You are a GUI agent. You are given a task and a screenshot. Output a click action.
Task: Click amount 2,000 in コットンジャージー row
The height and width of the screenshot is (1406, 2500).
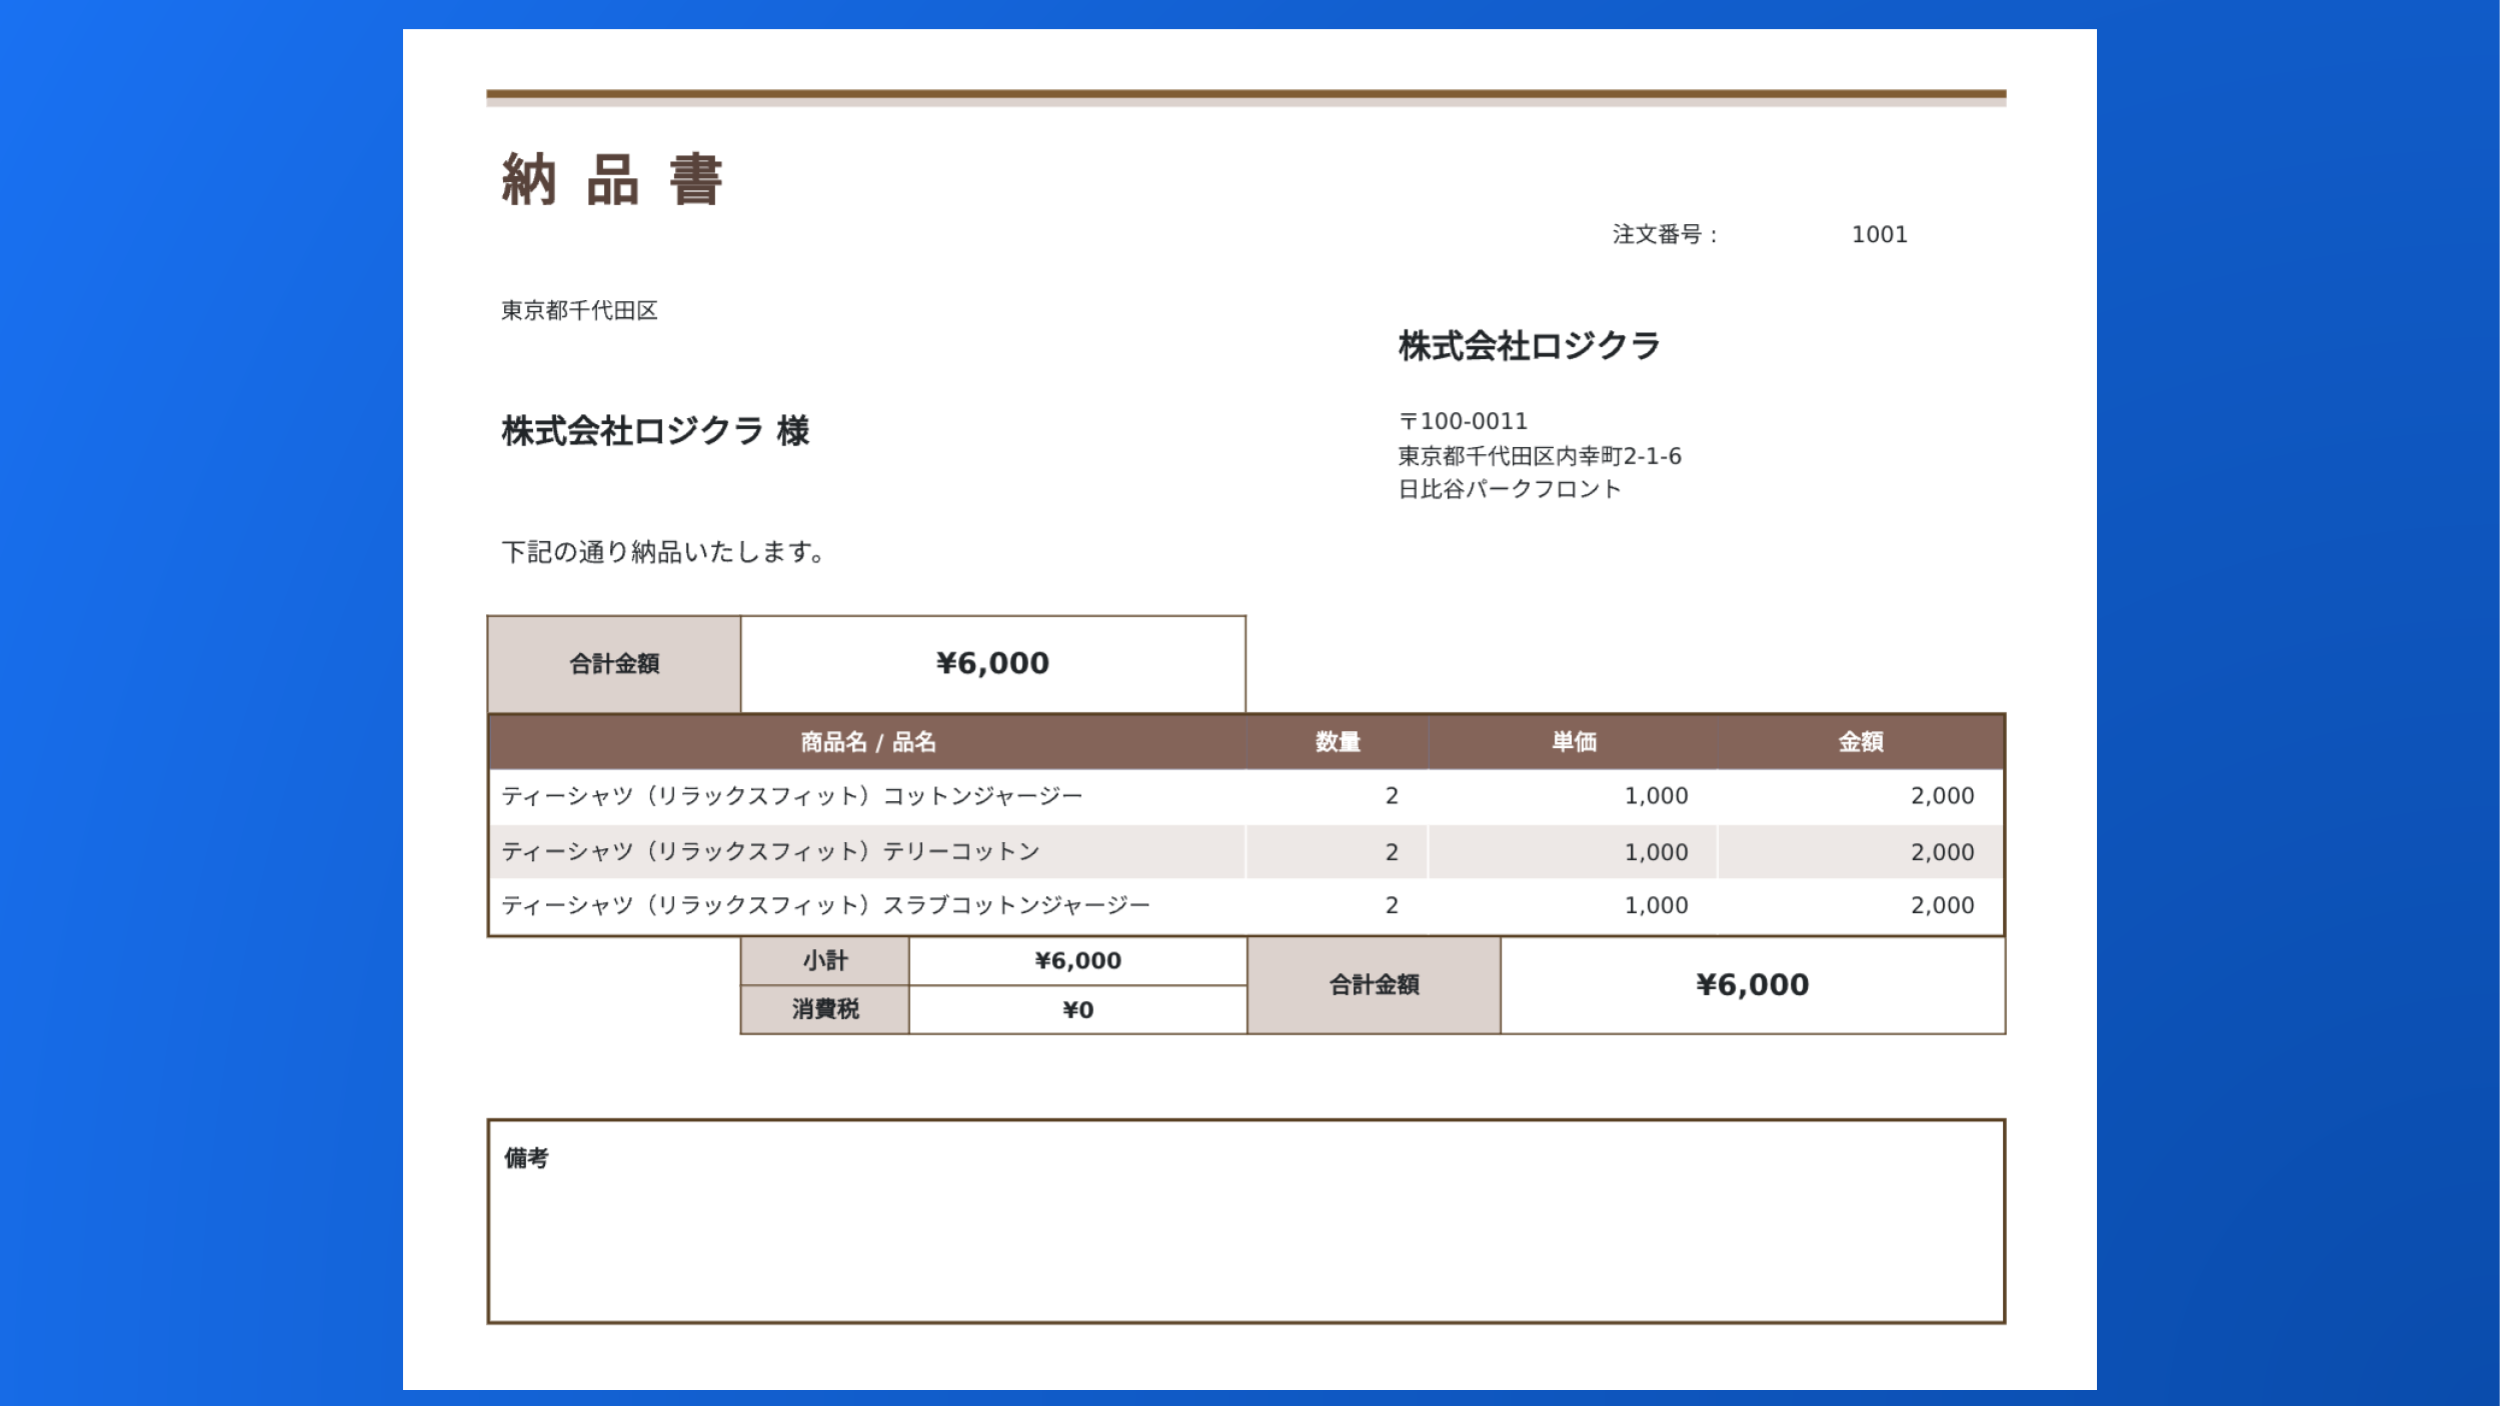1942,796
